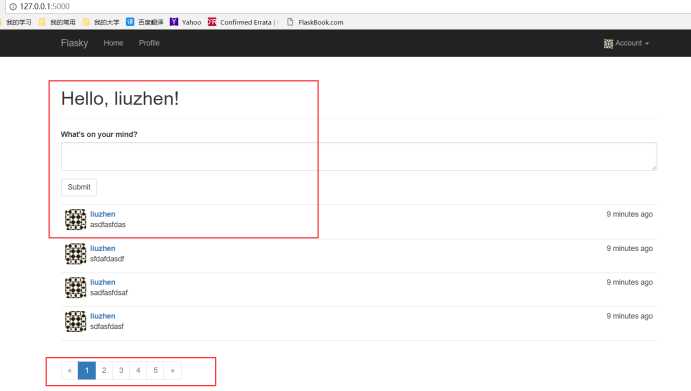Open the FlaskBook.com bookmark
Image resolution: width=691 pixels, height=391 pixels.
pos(315,22)
